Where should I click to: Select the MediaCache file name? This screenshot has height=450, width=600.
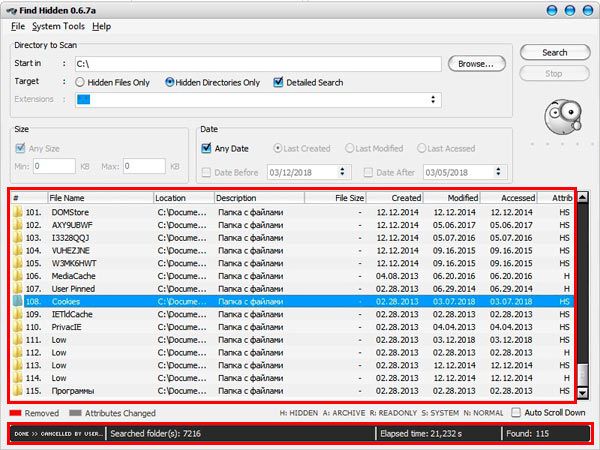73,276
